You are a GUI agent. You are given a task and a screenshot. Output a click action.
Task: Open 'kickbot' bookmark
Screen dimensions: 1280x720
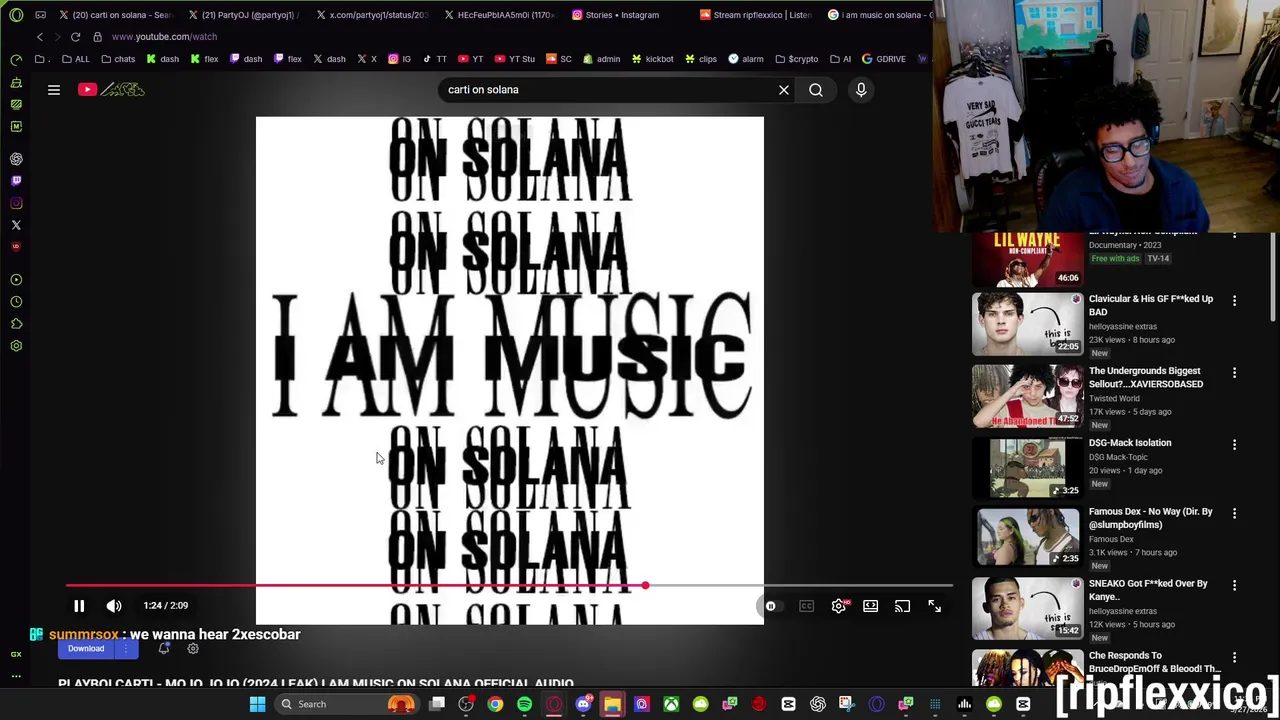pos(652,59)
